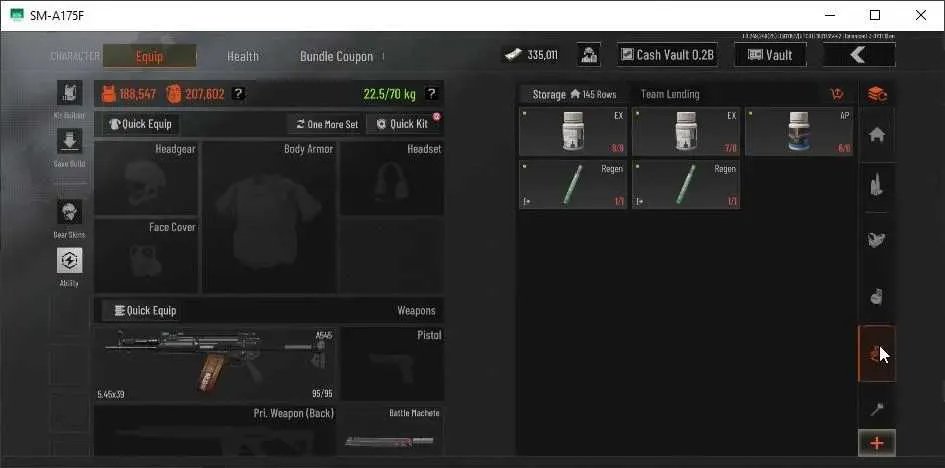945x468 pixels.
Task: Switch to the Team Lending tab
Action: pyautogui.click(x=670, y=95)
